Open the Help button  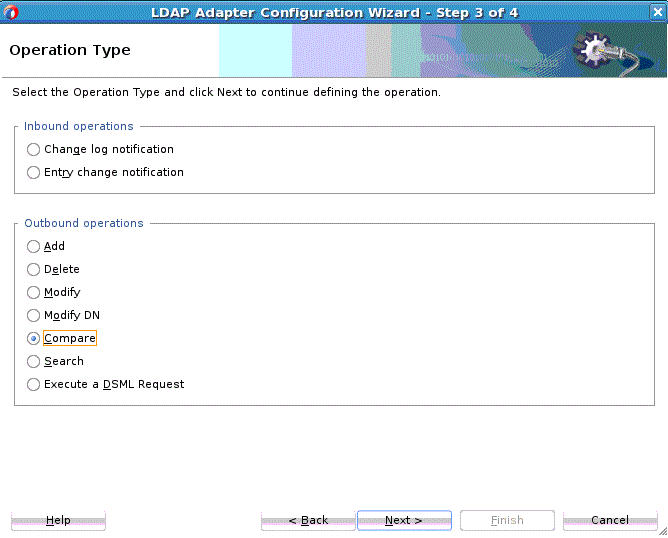point(58,521)
